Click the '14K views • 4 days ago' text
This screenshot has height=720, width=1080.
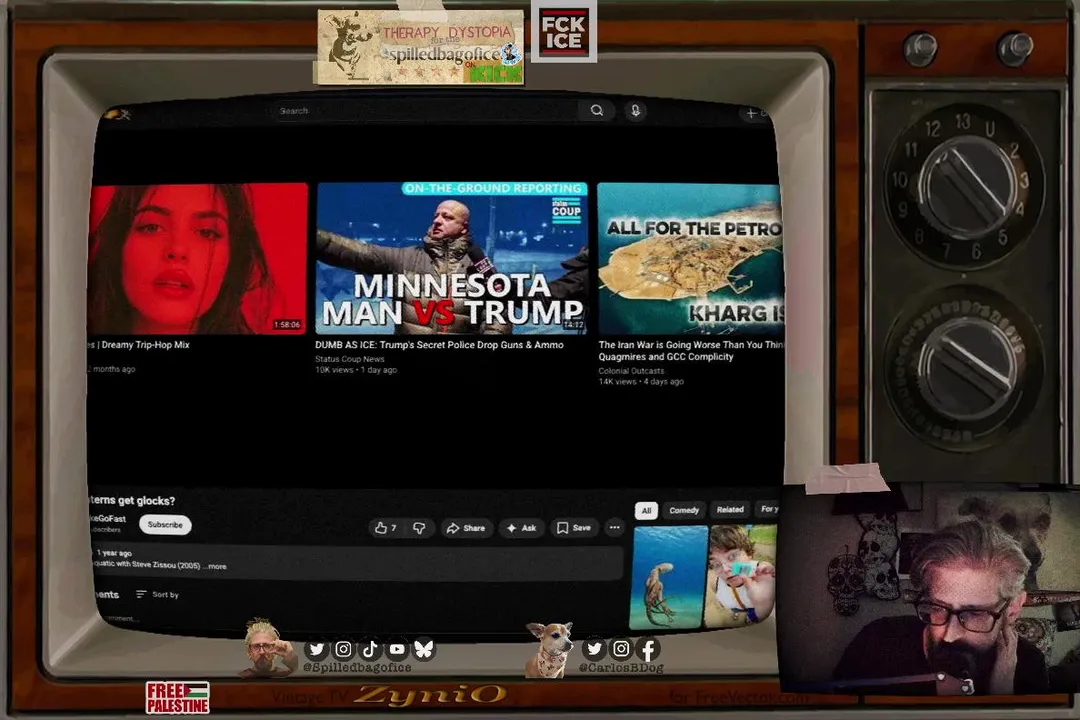641,382
